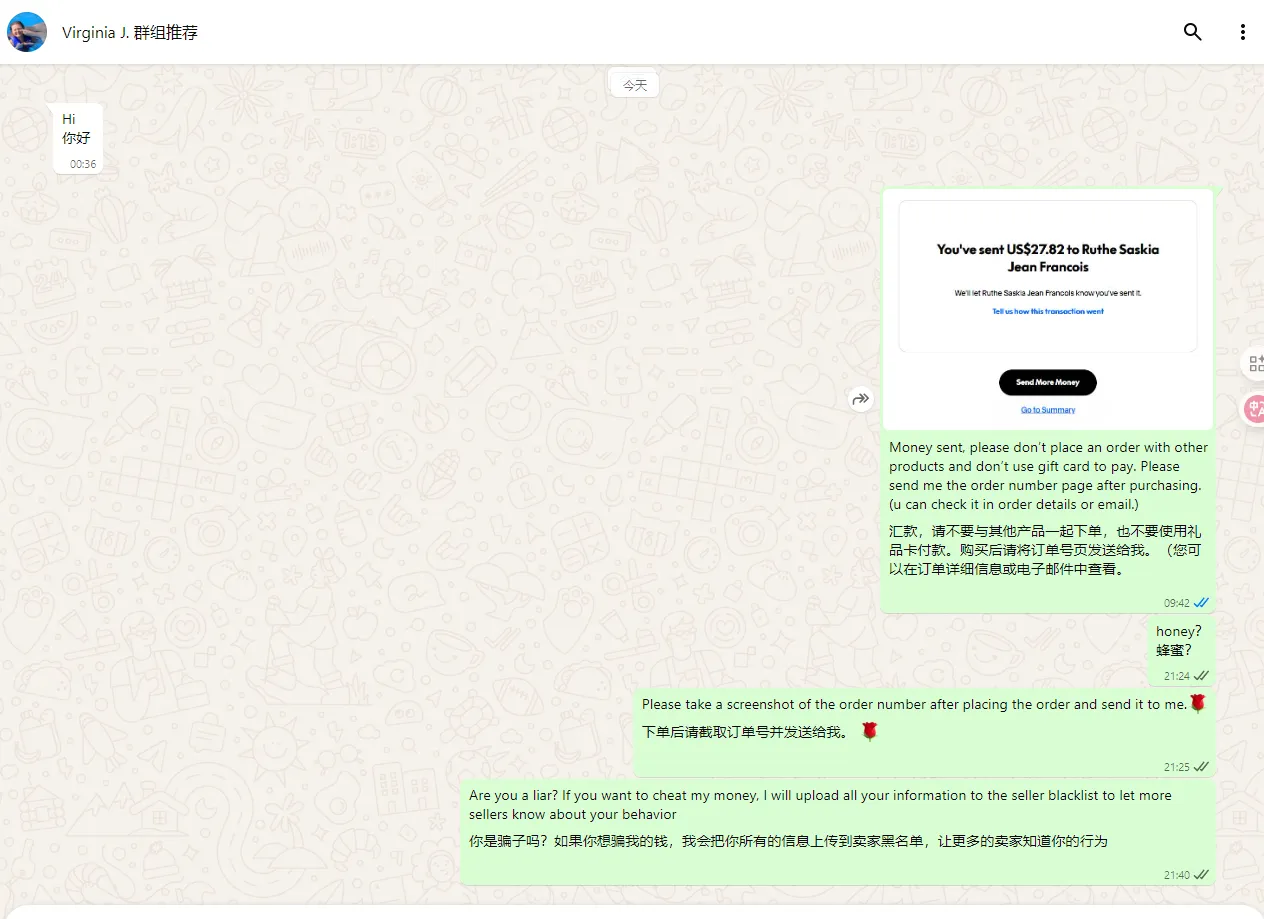Viewport: 1264px width, 919px height.
Task: Open Virginia J. contact profile picture
Action: [27, 32]
